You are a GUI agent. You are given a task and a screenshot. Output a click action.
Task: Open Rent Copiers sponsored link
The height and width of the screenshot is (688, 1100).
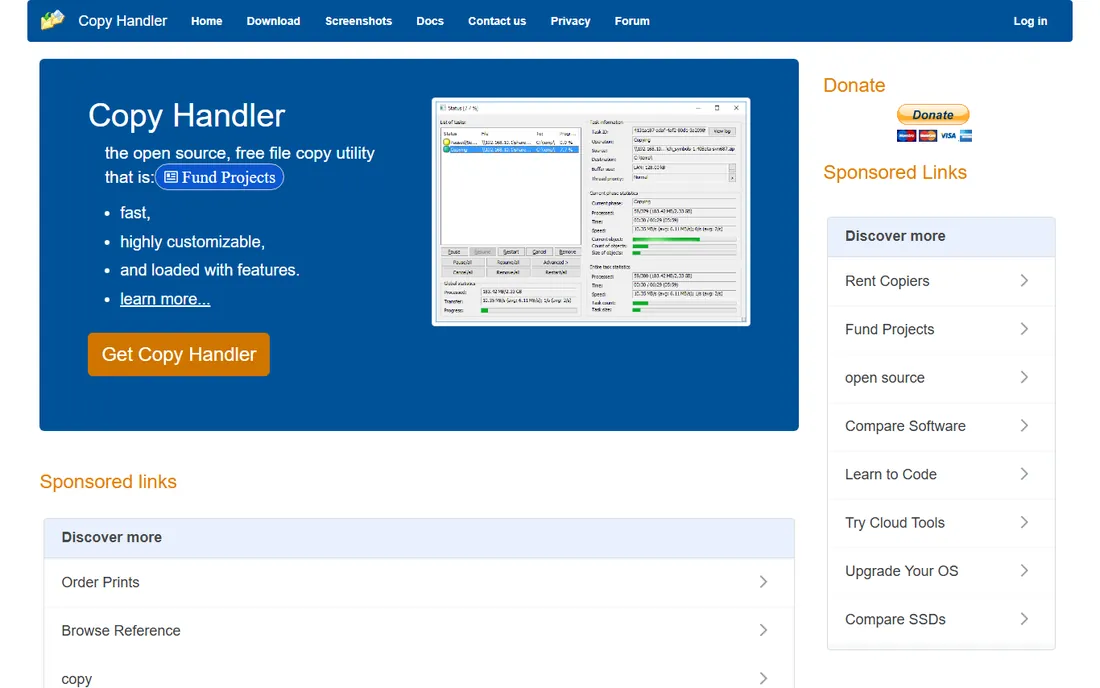(x=941, y=281)
